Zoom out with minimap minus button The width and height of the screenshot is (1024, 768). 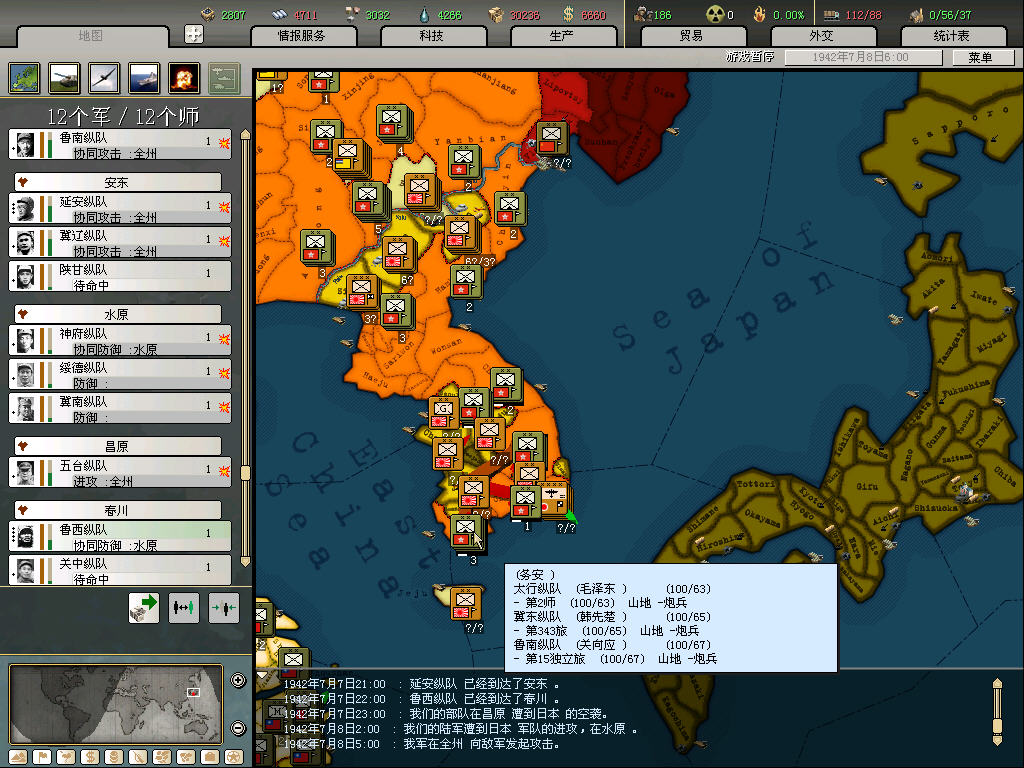238,728
